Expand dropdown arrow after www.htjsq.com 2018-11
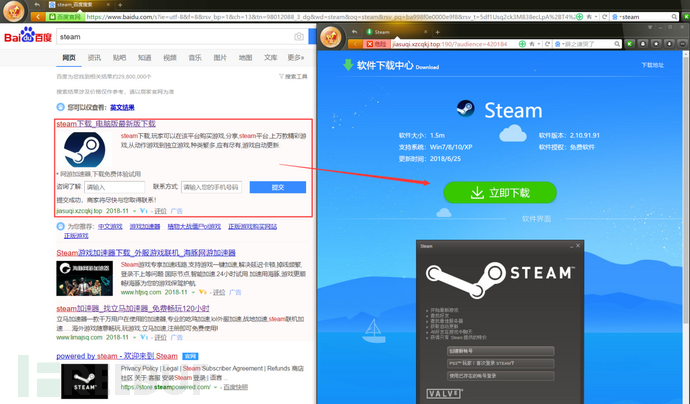This screenshot has width=690, height=404. tap(193, 292)
